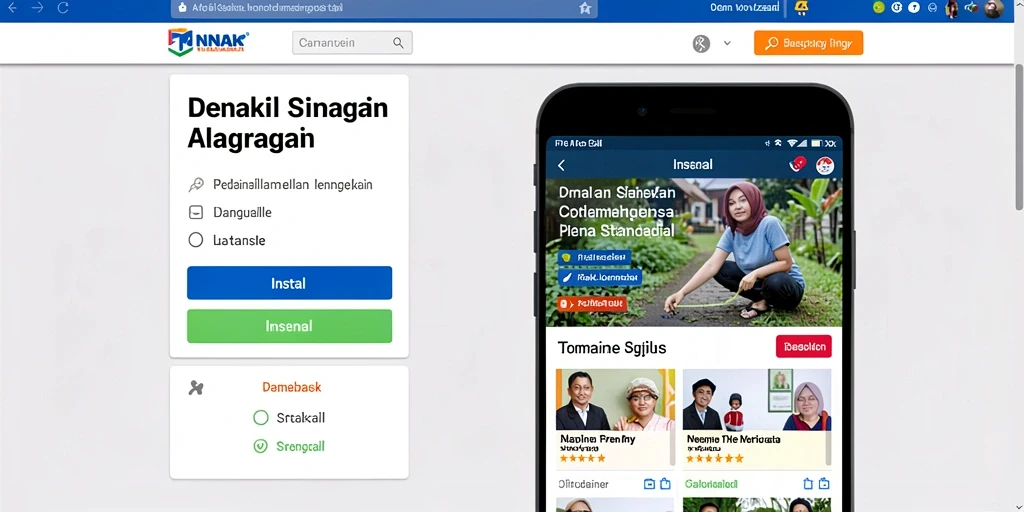Click the Canantein search field
This screenshot has height=512, width=1024.
point(352,42)
